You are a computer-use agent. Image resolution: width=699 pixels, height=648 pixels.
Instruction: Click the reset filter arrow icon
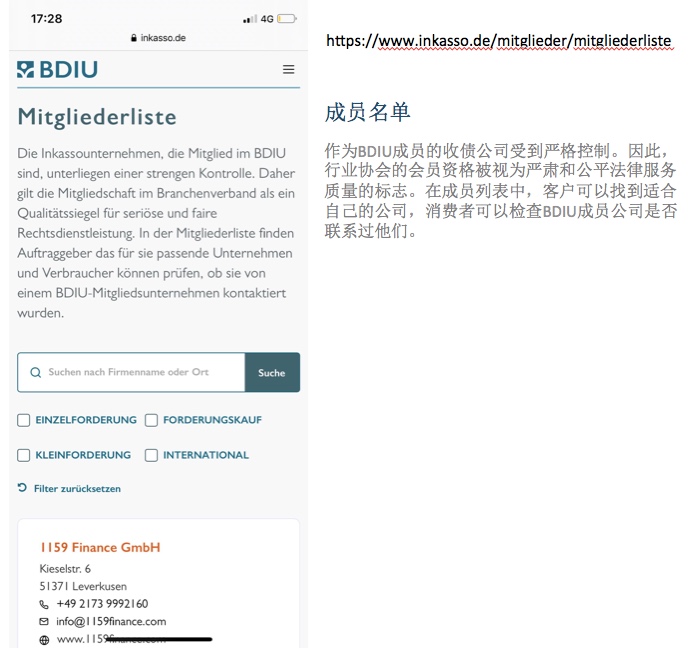(x=22, y=488)
